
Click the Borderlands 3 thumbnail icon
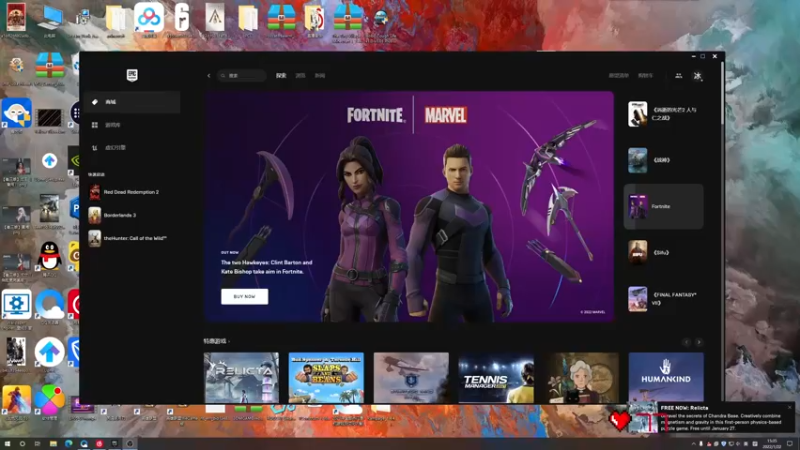pyautogui.click(x=94, y=215)
